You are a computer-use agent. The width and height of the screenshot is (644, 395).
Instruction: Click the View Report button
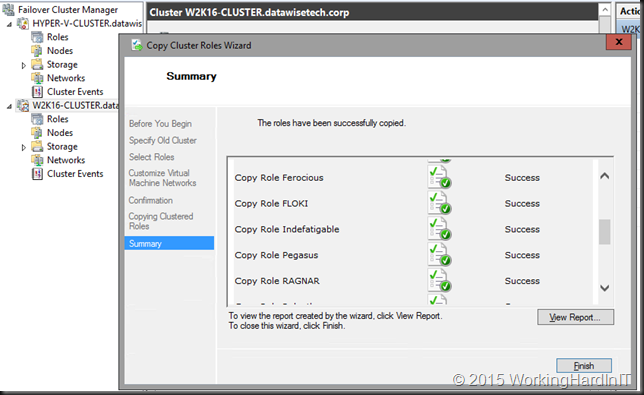[575, 317]
